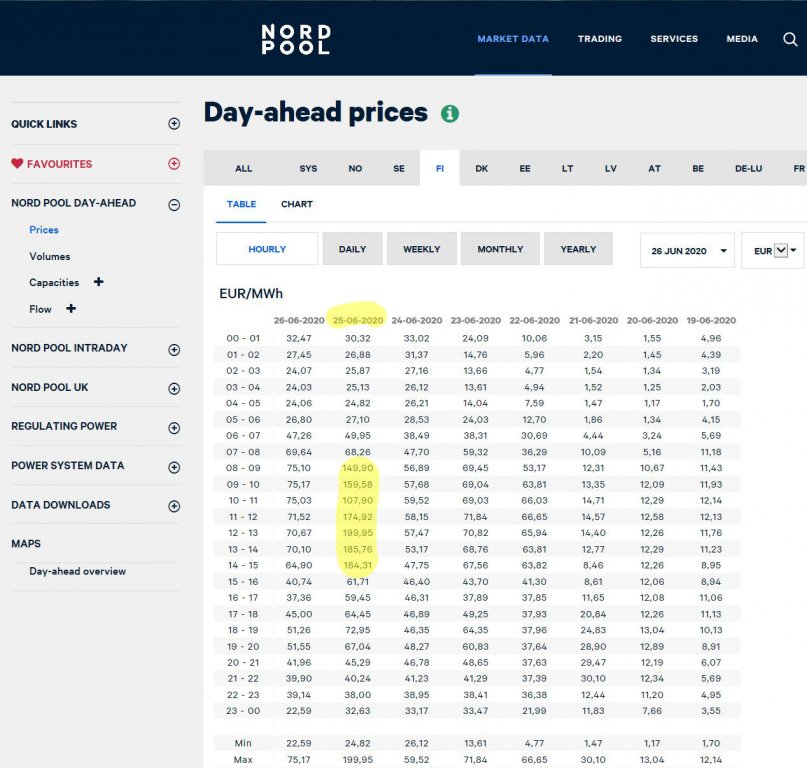The image size is (807, 768).
Task: Open the 26 JUN 2020 date dropdown
Action: point(687,251)
